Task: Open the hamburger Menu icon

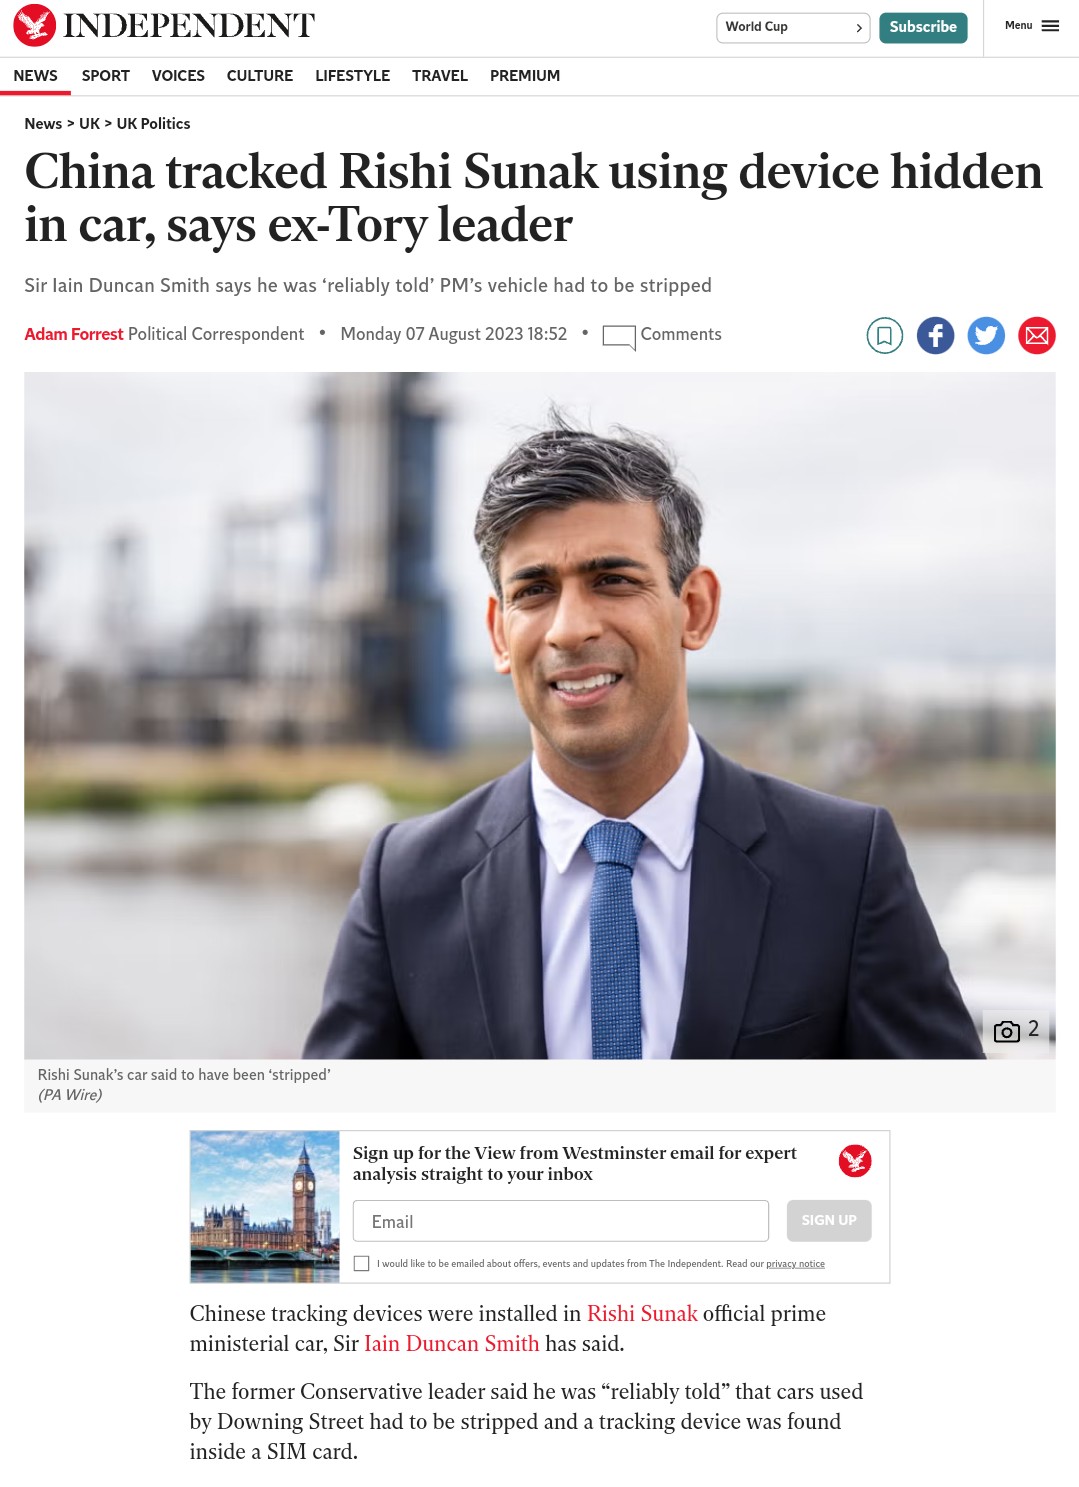Action: pyautogui.click(x=1050, y=26)
